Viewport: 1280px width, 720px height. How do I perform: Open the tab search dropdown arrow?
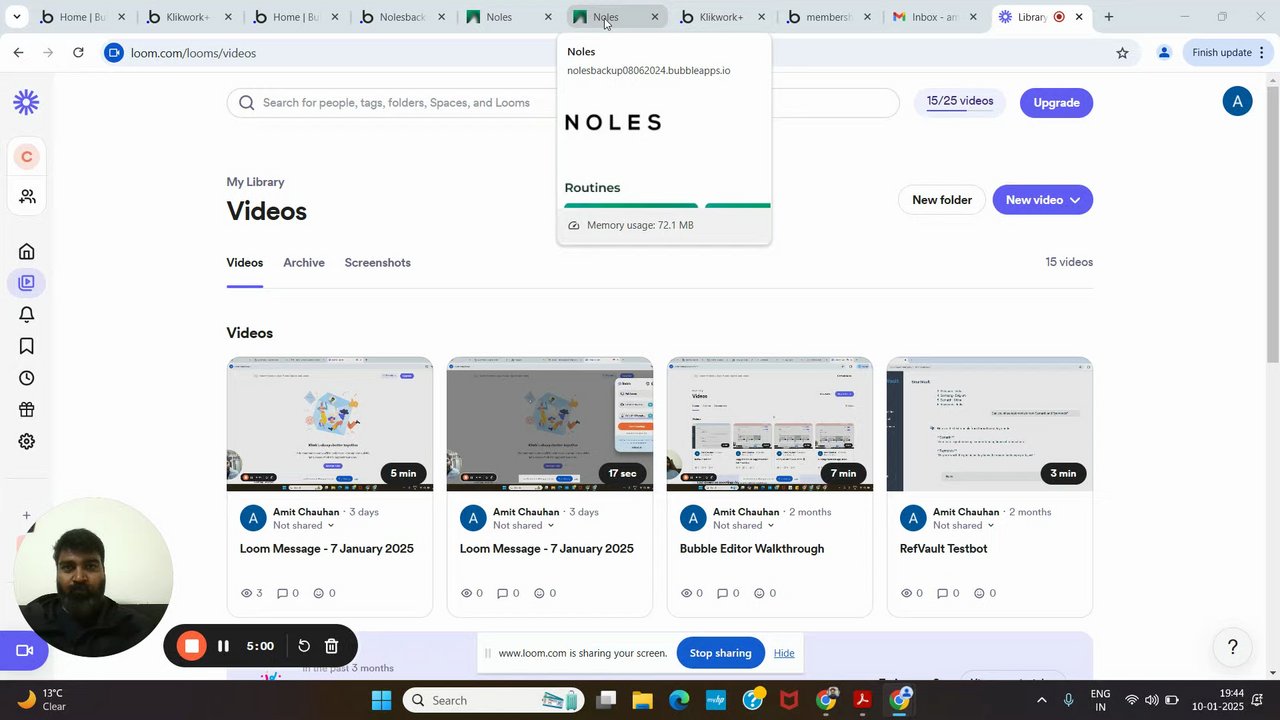point(16,17)
